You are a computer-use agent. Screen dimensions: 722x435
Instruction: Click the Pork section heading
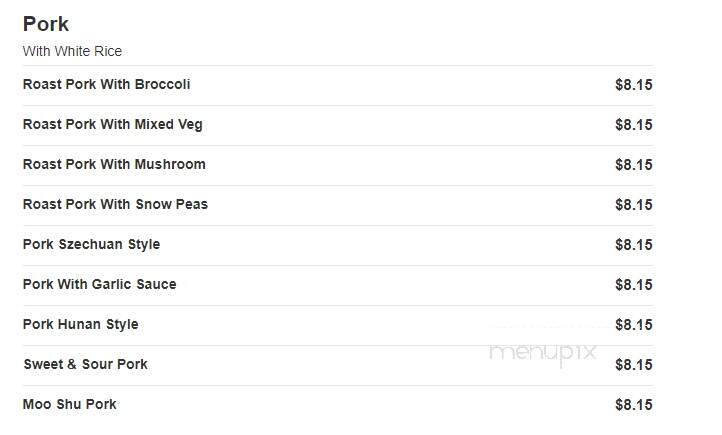46,24
